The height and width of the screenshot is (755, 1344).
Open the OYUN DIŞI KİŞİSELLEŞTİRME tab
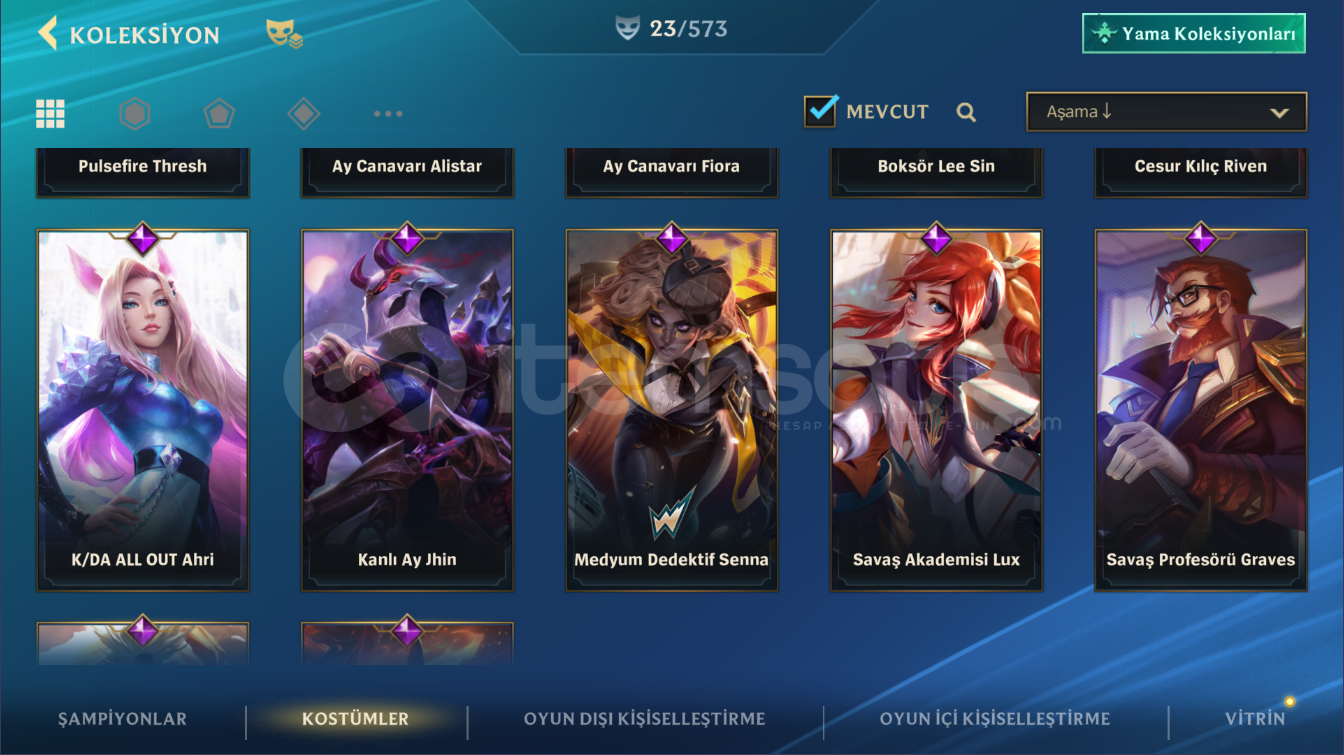(644, 719)
